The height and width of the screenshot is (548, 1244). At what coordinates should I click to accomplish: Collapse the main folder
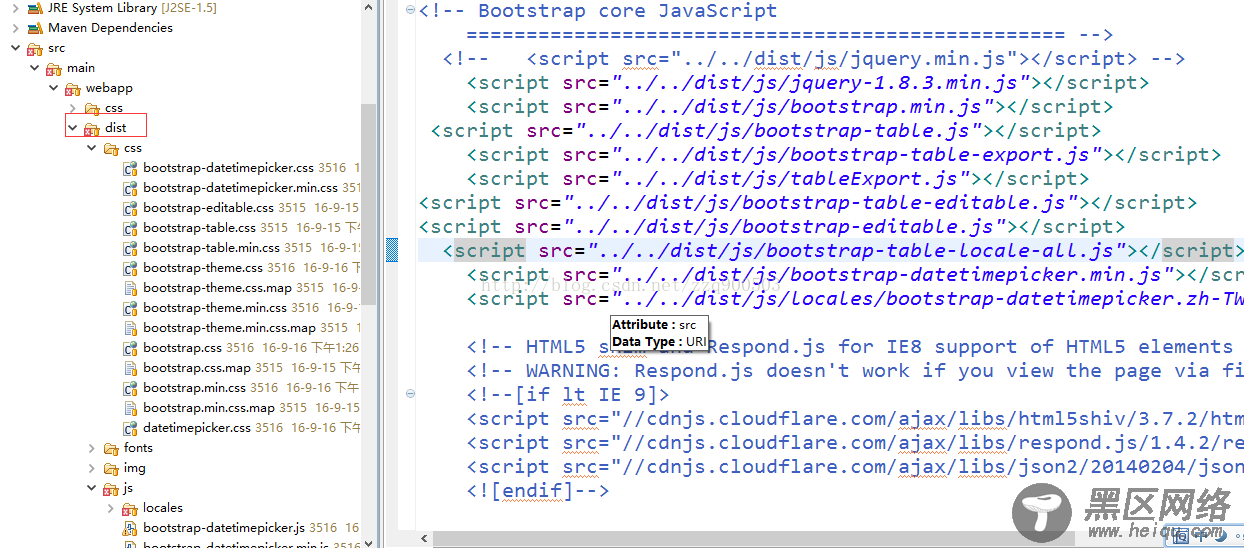pyautogui.click(x=34, y=68)
